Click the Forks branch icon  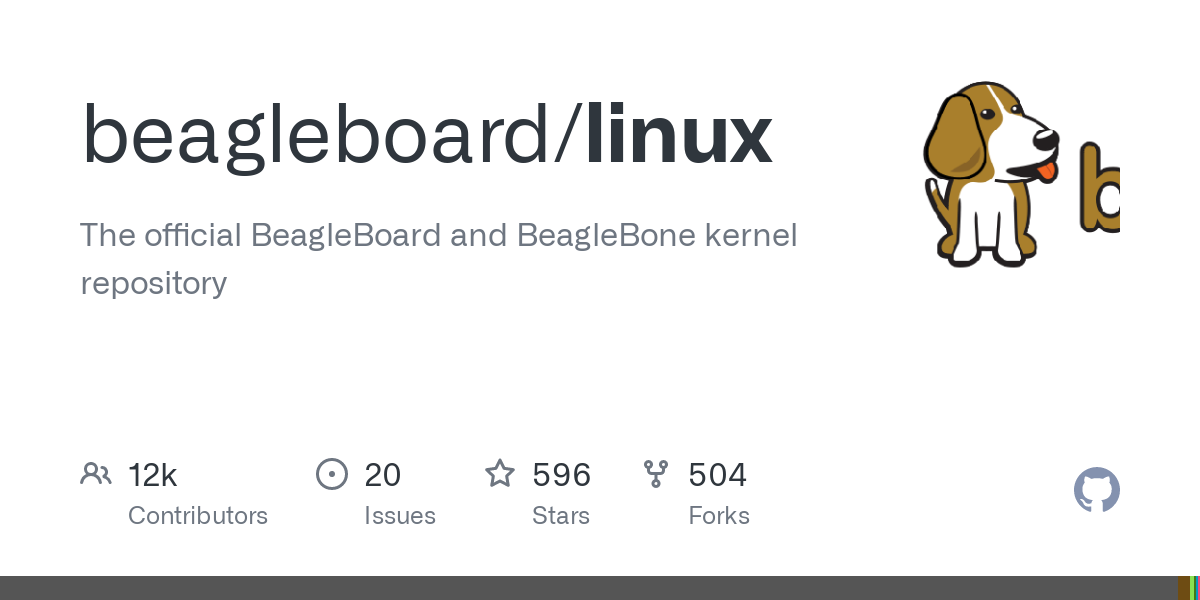pos(656,474)
